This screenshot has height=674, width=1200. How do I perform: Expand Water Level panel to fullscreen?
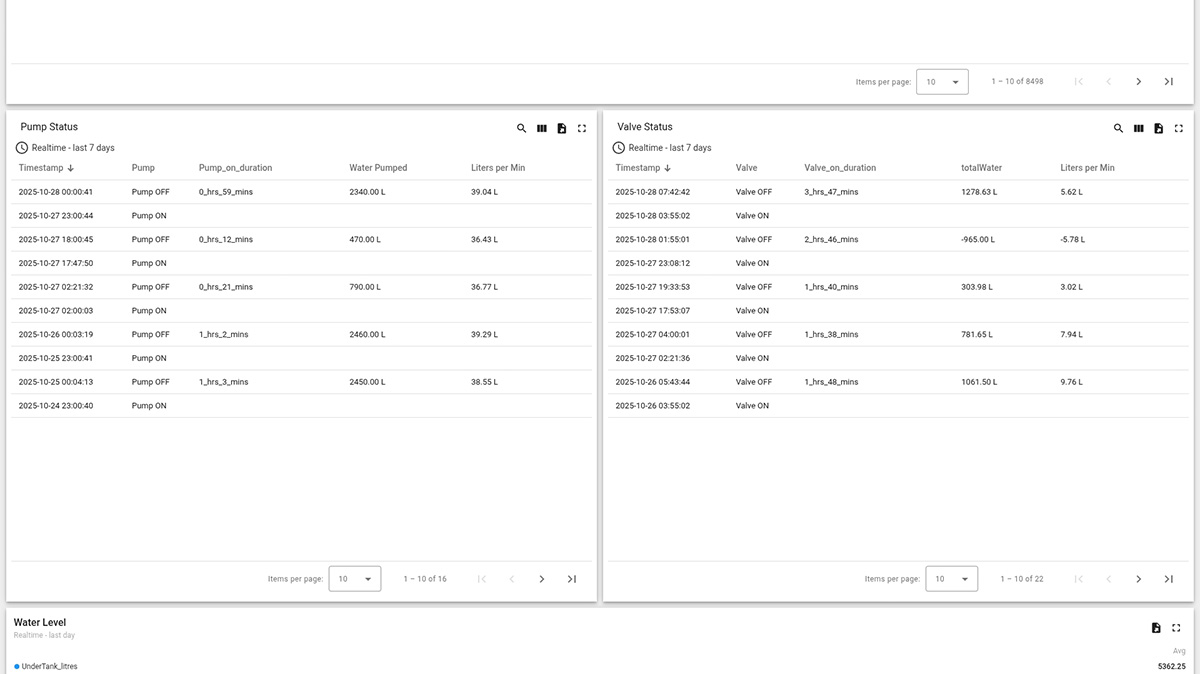point(1179,627)
